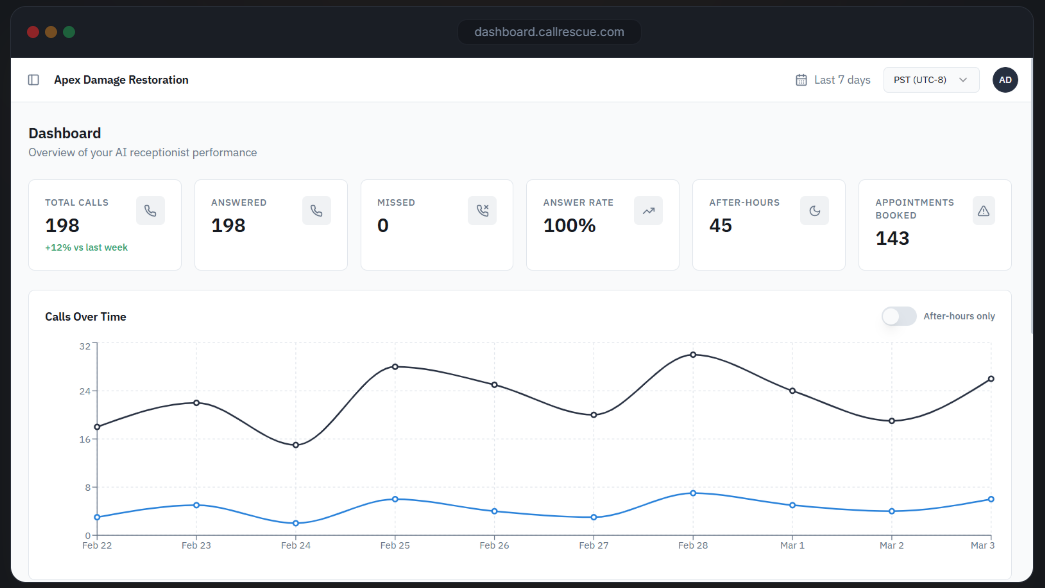This screenshot has width=1045, height=588.
Task: Click the dashboard.callrescue.com address bar
Action: pos(549,32)
